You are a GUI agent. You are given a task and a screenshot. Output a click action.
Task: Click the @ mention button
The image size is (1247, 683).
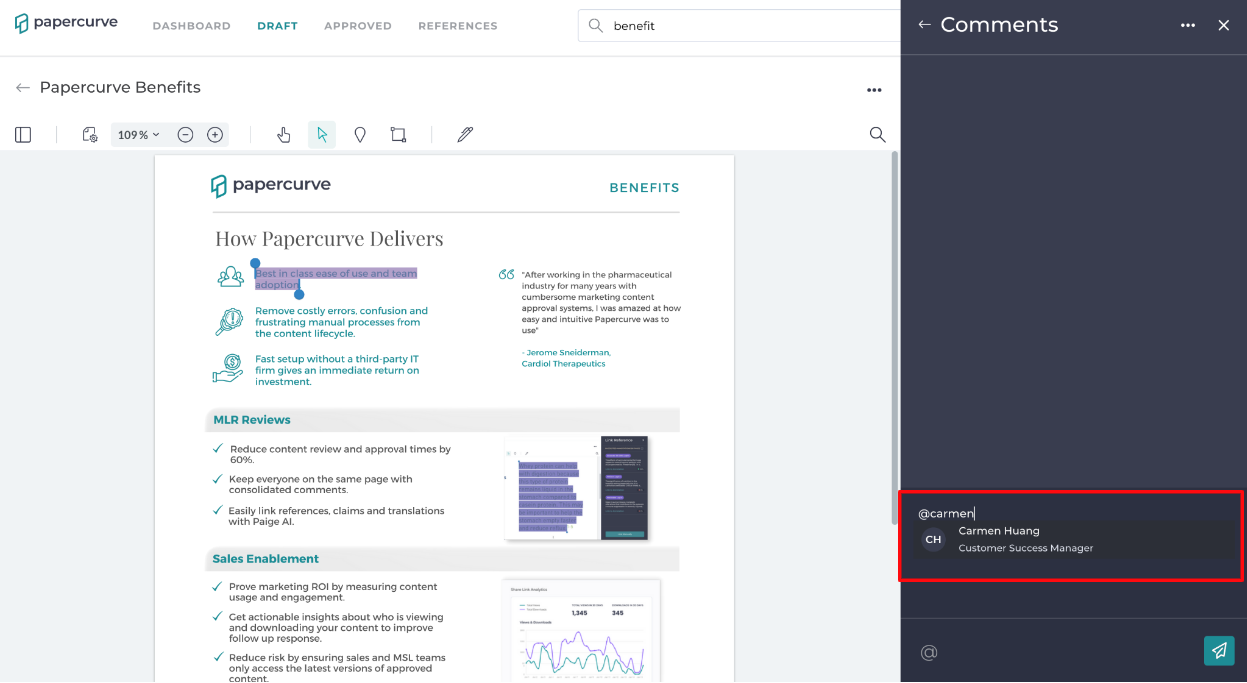(929, 652)
